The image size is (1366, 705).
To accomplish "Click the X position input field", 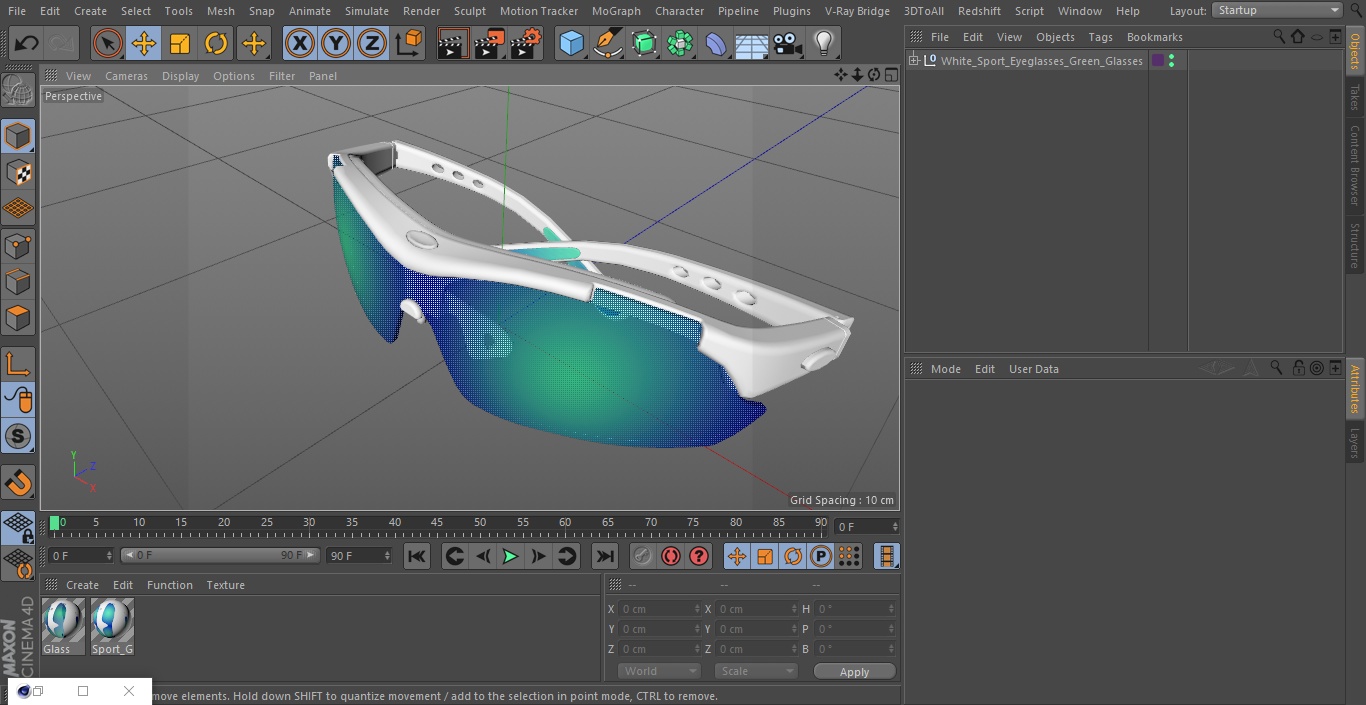I will tap(660, 609).
